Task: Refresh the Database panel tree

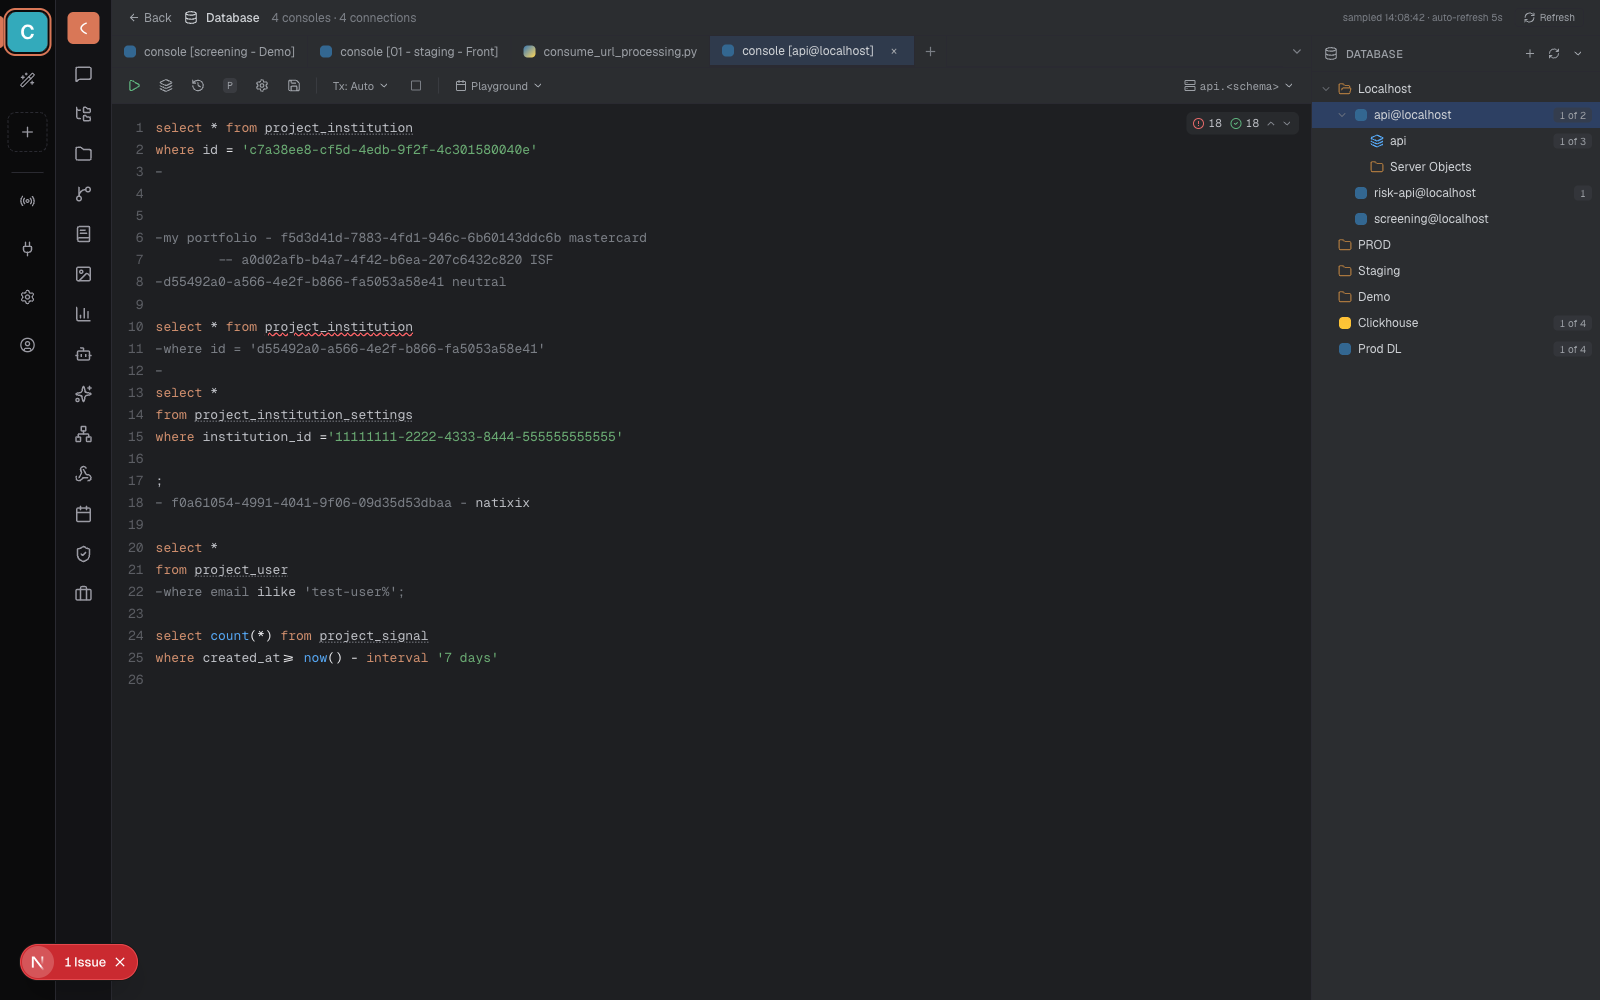Action: tap(1554, 54)
